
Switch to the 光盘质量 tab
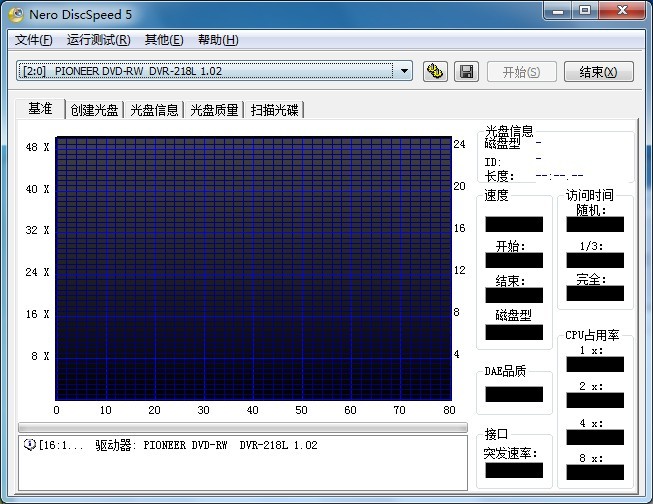215,110
